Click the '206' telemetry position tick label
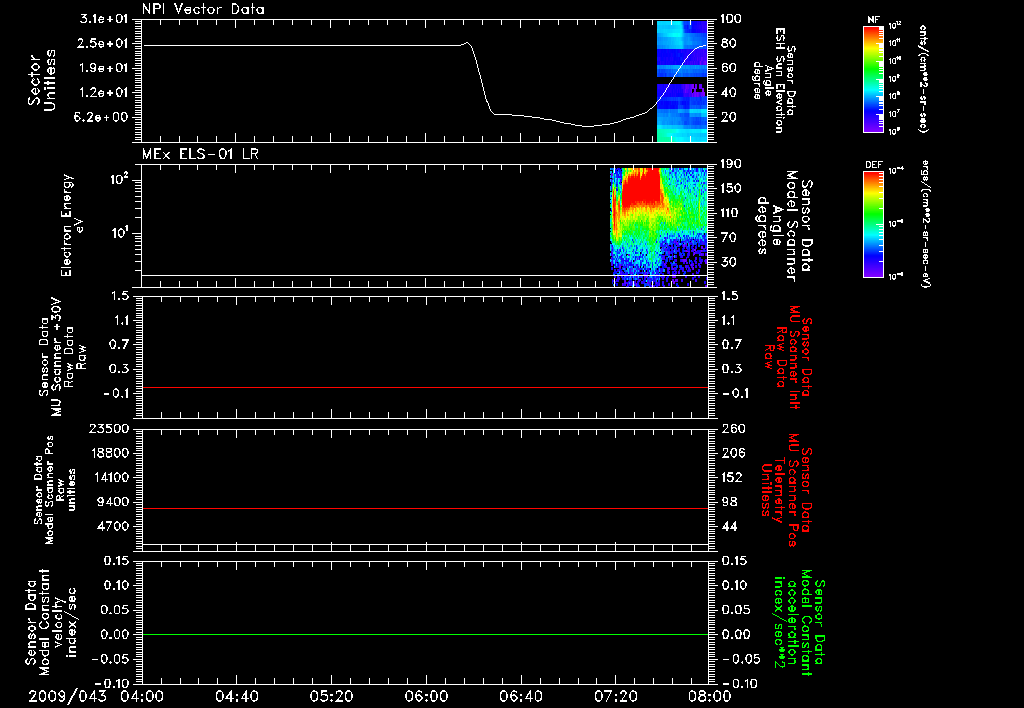 [x=732, y=453]
